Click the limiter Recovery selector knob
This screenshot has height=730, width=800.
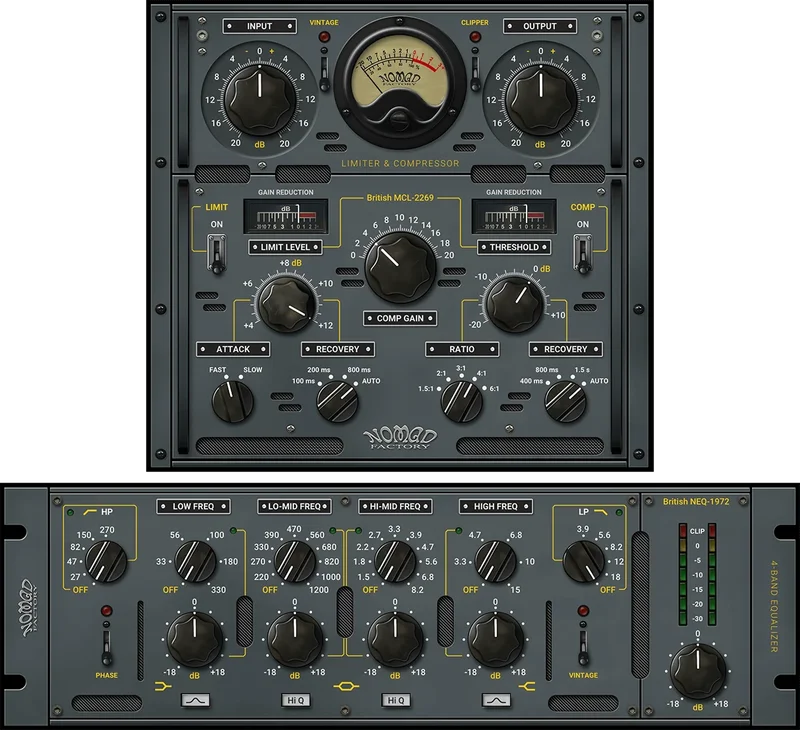(337, 401)
